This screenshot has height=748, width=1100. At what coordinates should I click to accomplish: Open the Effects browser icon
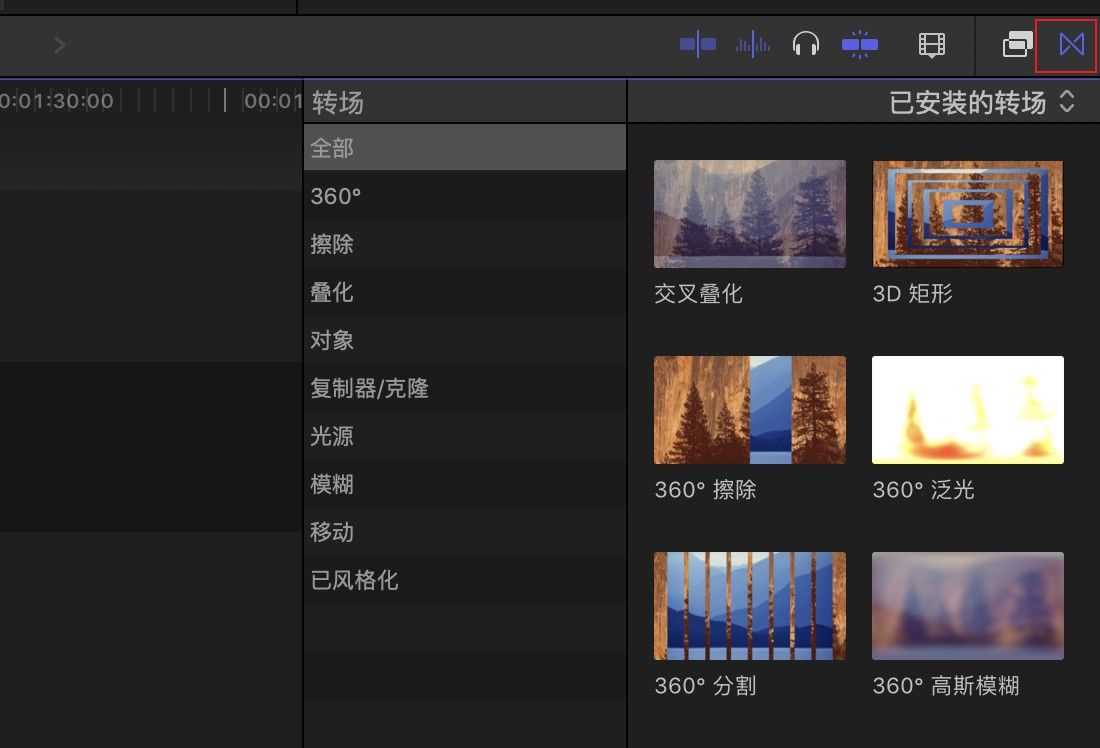point(1017,45)
